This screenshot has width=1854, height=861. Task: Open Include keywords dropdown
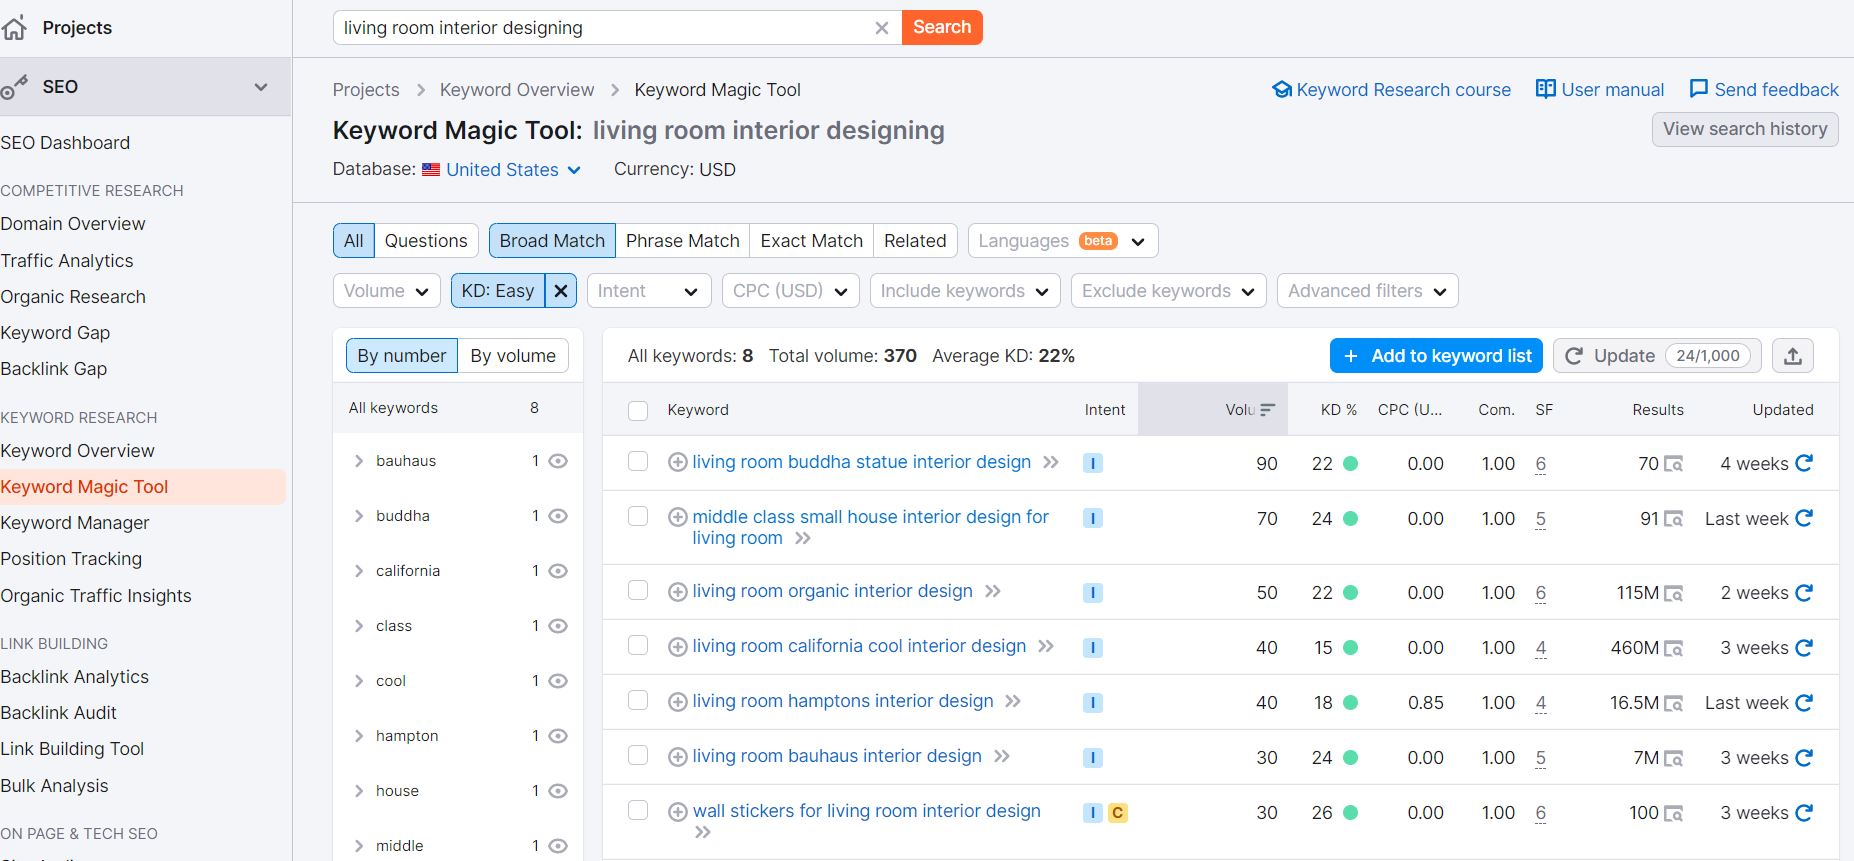[965, 291]
